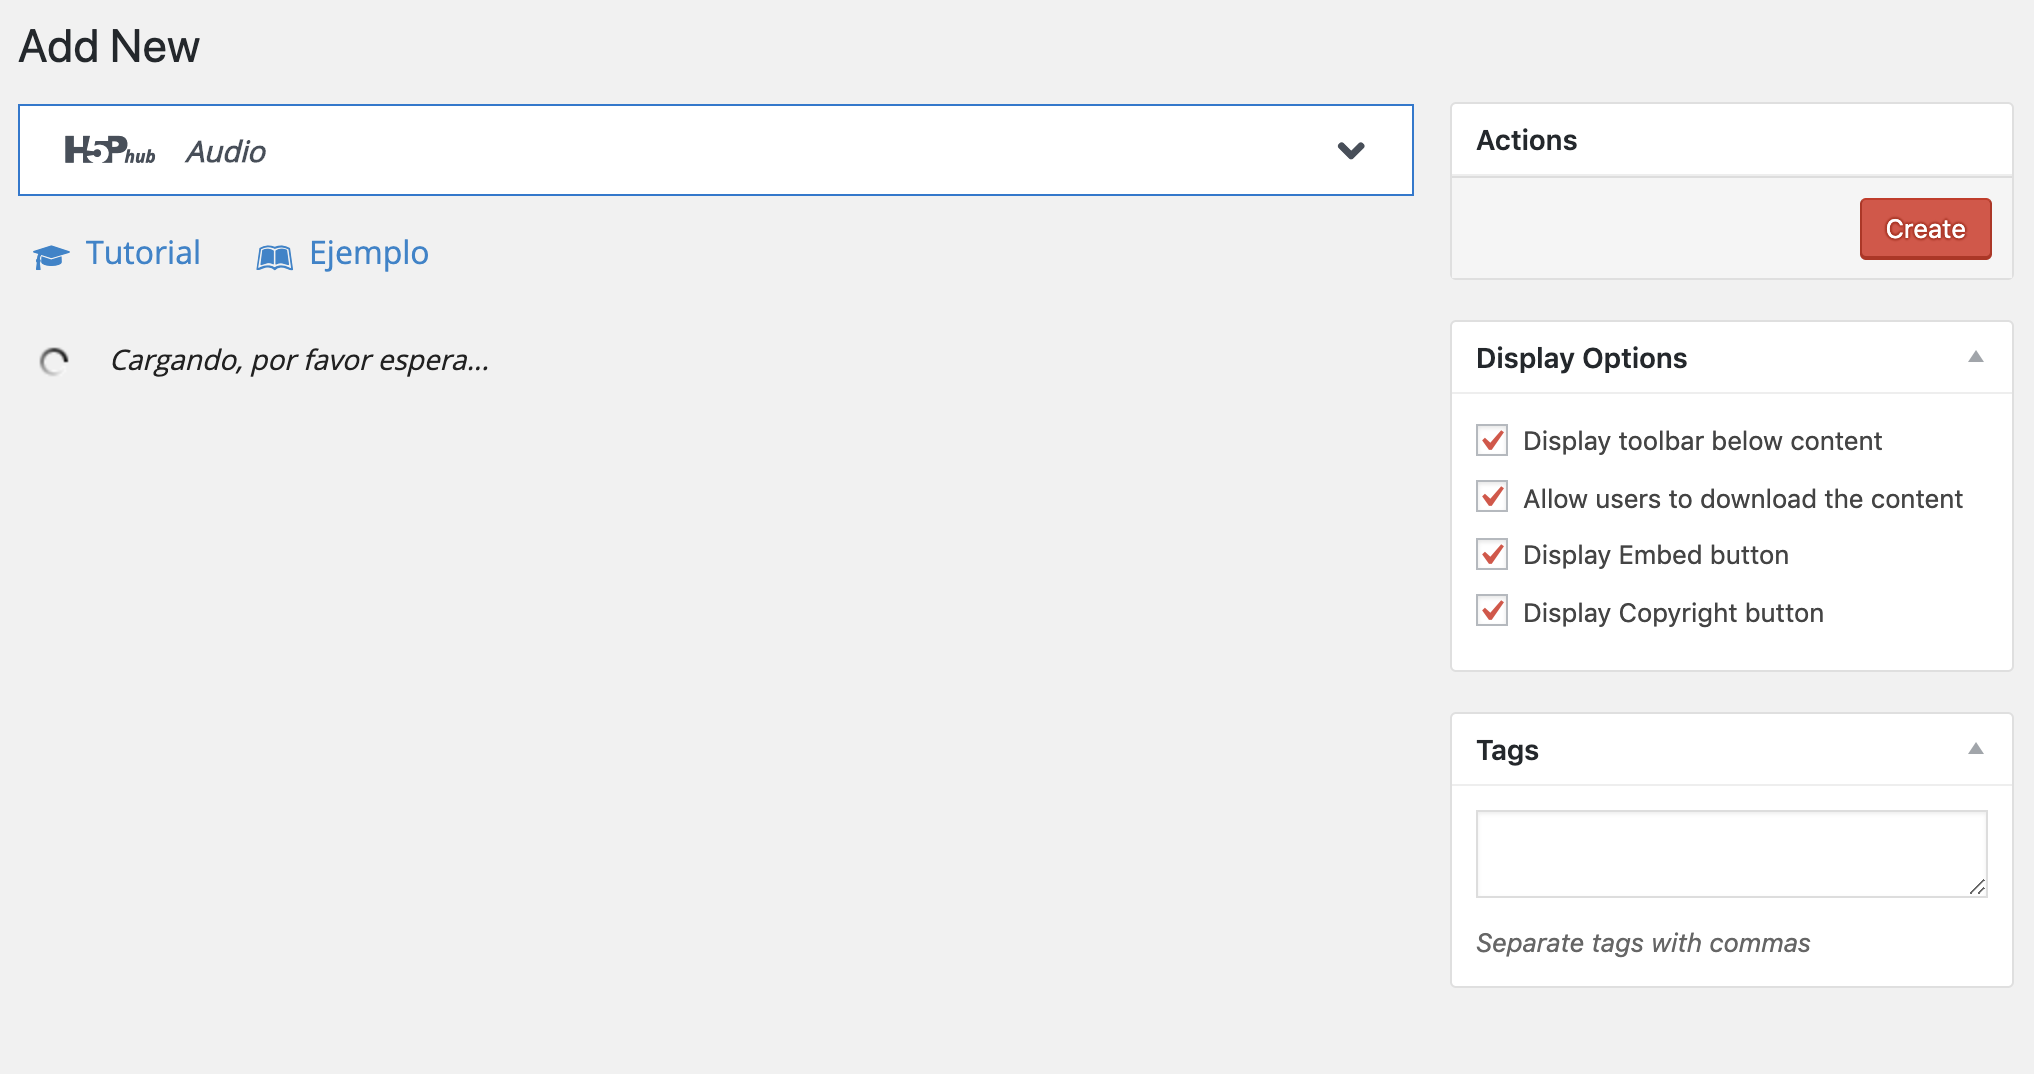Click the Display Options panel title
The image size is (2034, 1074).
point(1581,358)
